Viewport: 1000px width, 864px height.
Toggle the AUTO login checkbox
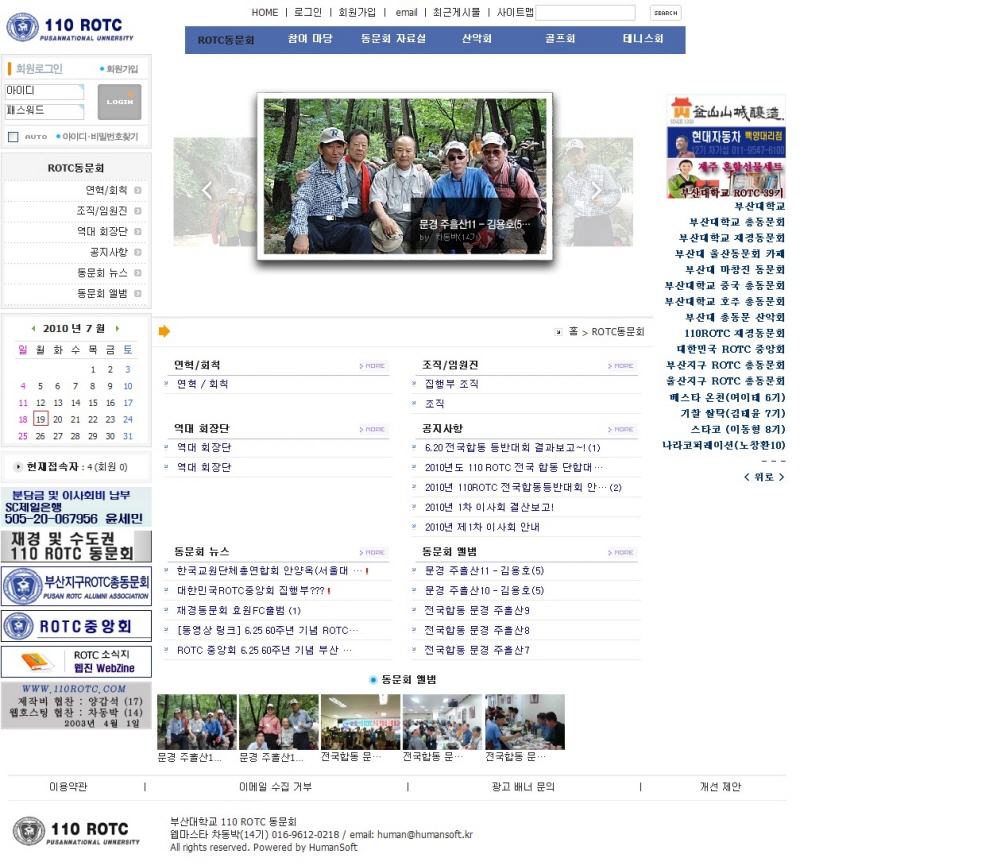[x=13, y=137]
